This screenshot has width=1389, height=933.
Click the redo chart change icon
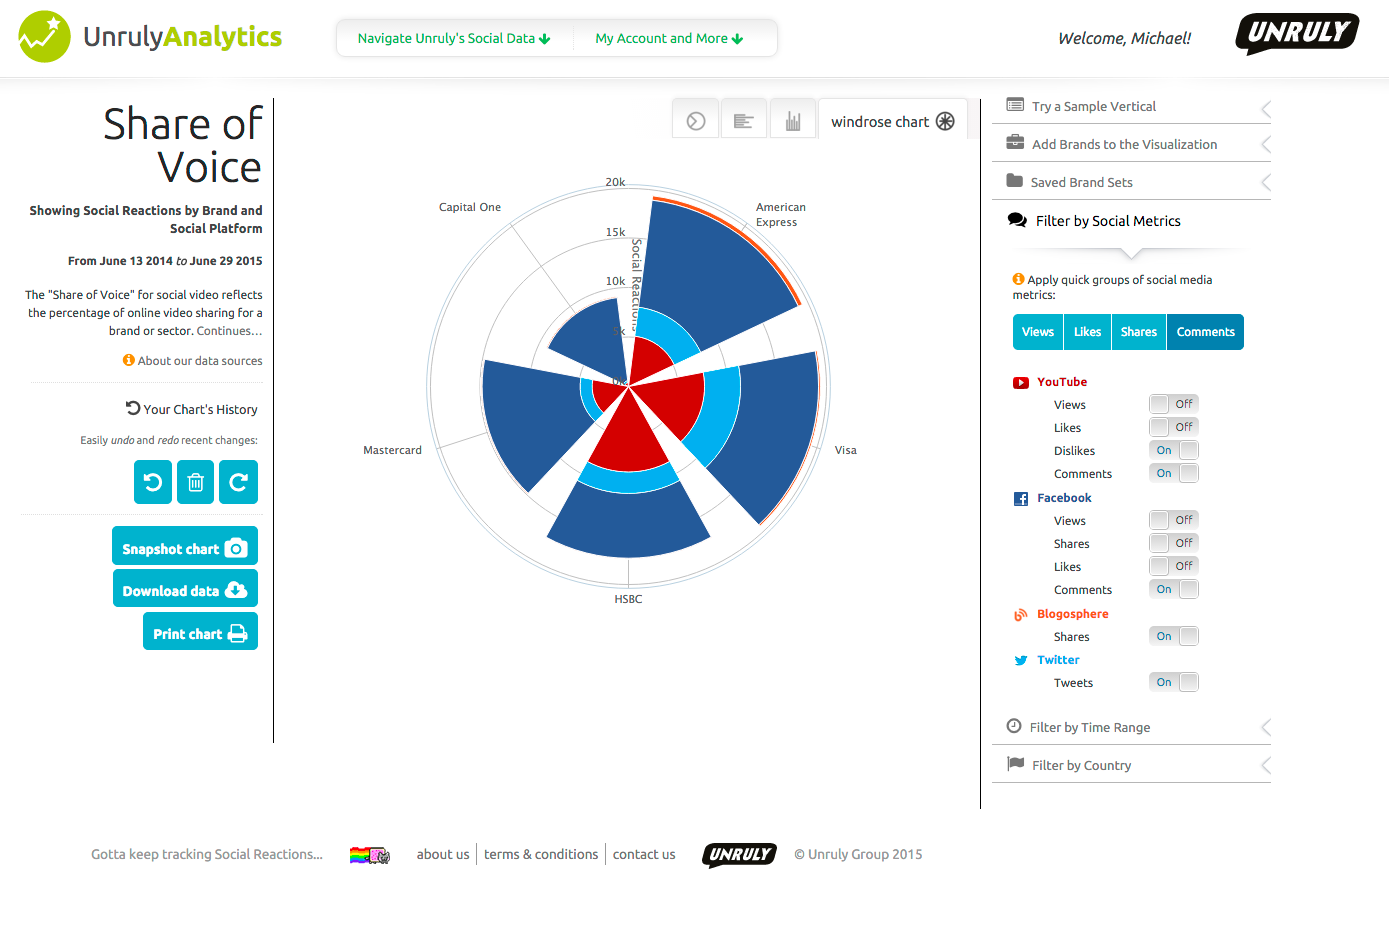[239, 482]
